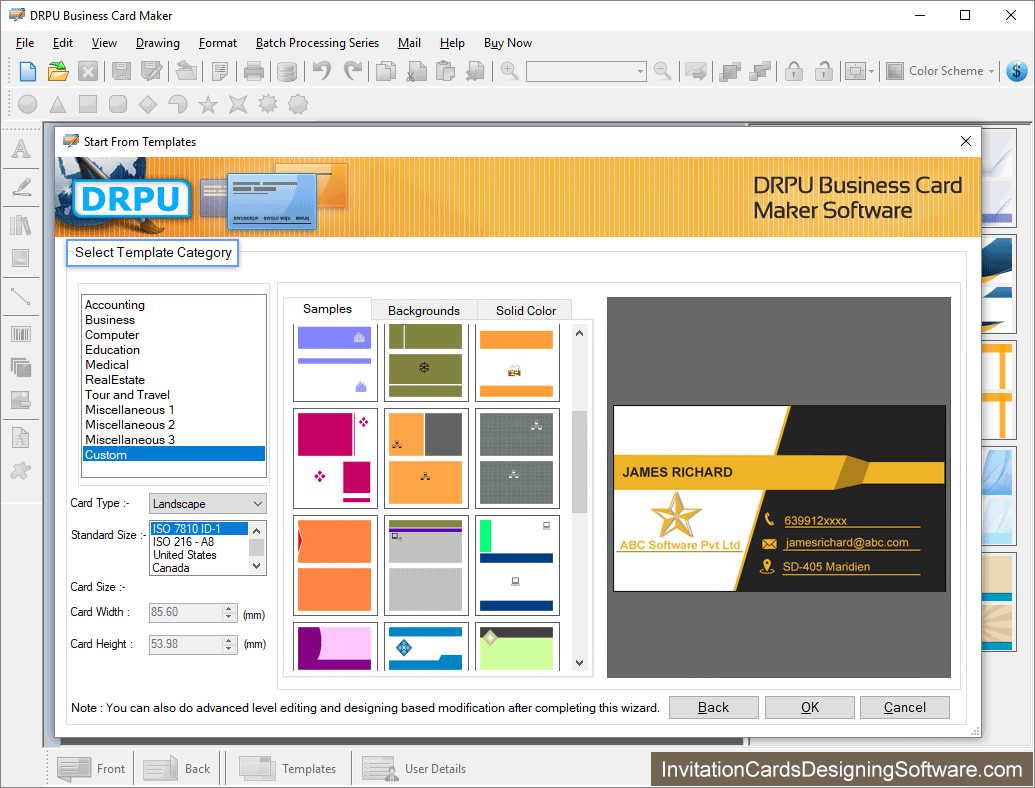The width and height of the screenshot is (1035, 788).
Task: Click scroll up arrow in Standard Size list
Action: (x=257, y=530)
